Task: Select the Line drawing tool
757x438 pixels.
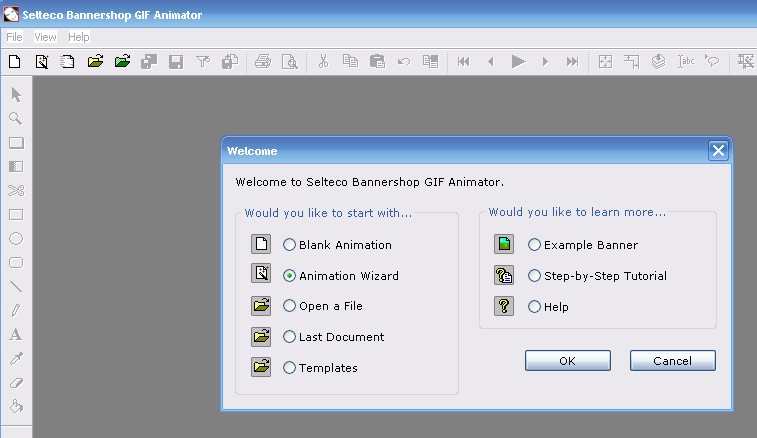Action: click(x=16, y=286)
